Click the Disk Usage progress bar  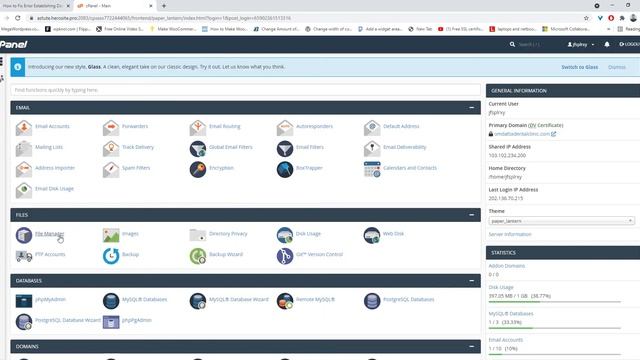[555, 302]
